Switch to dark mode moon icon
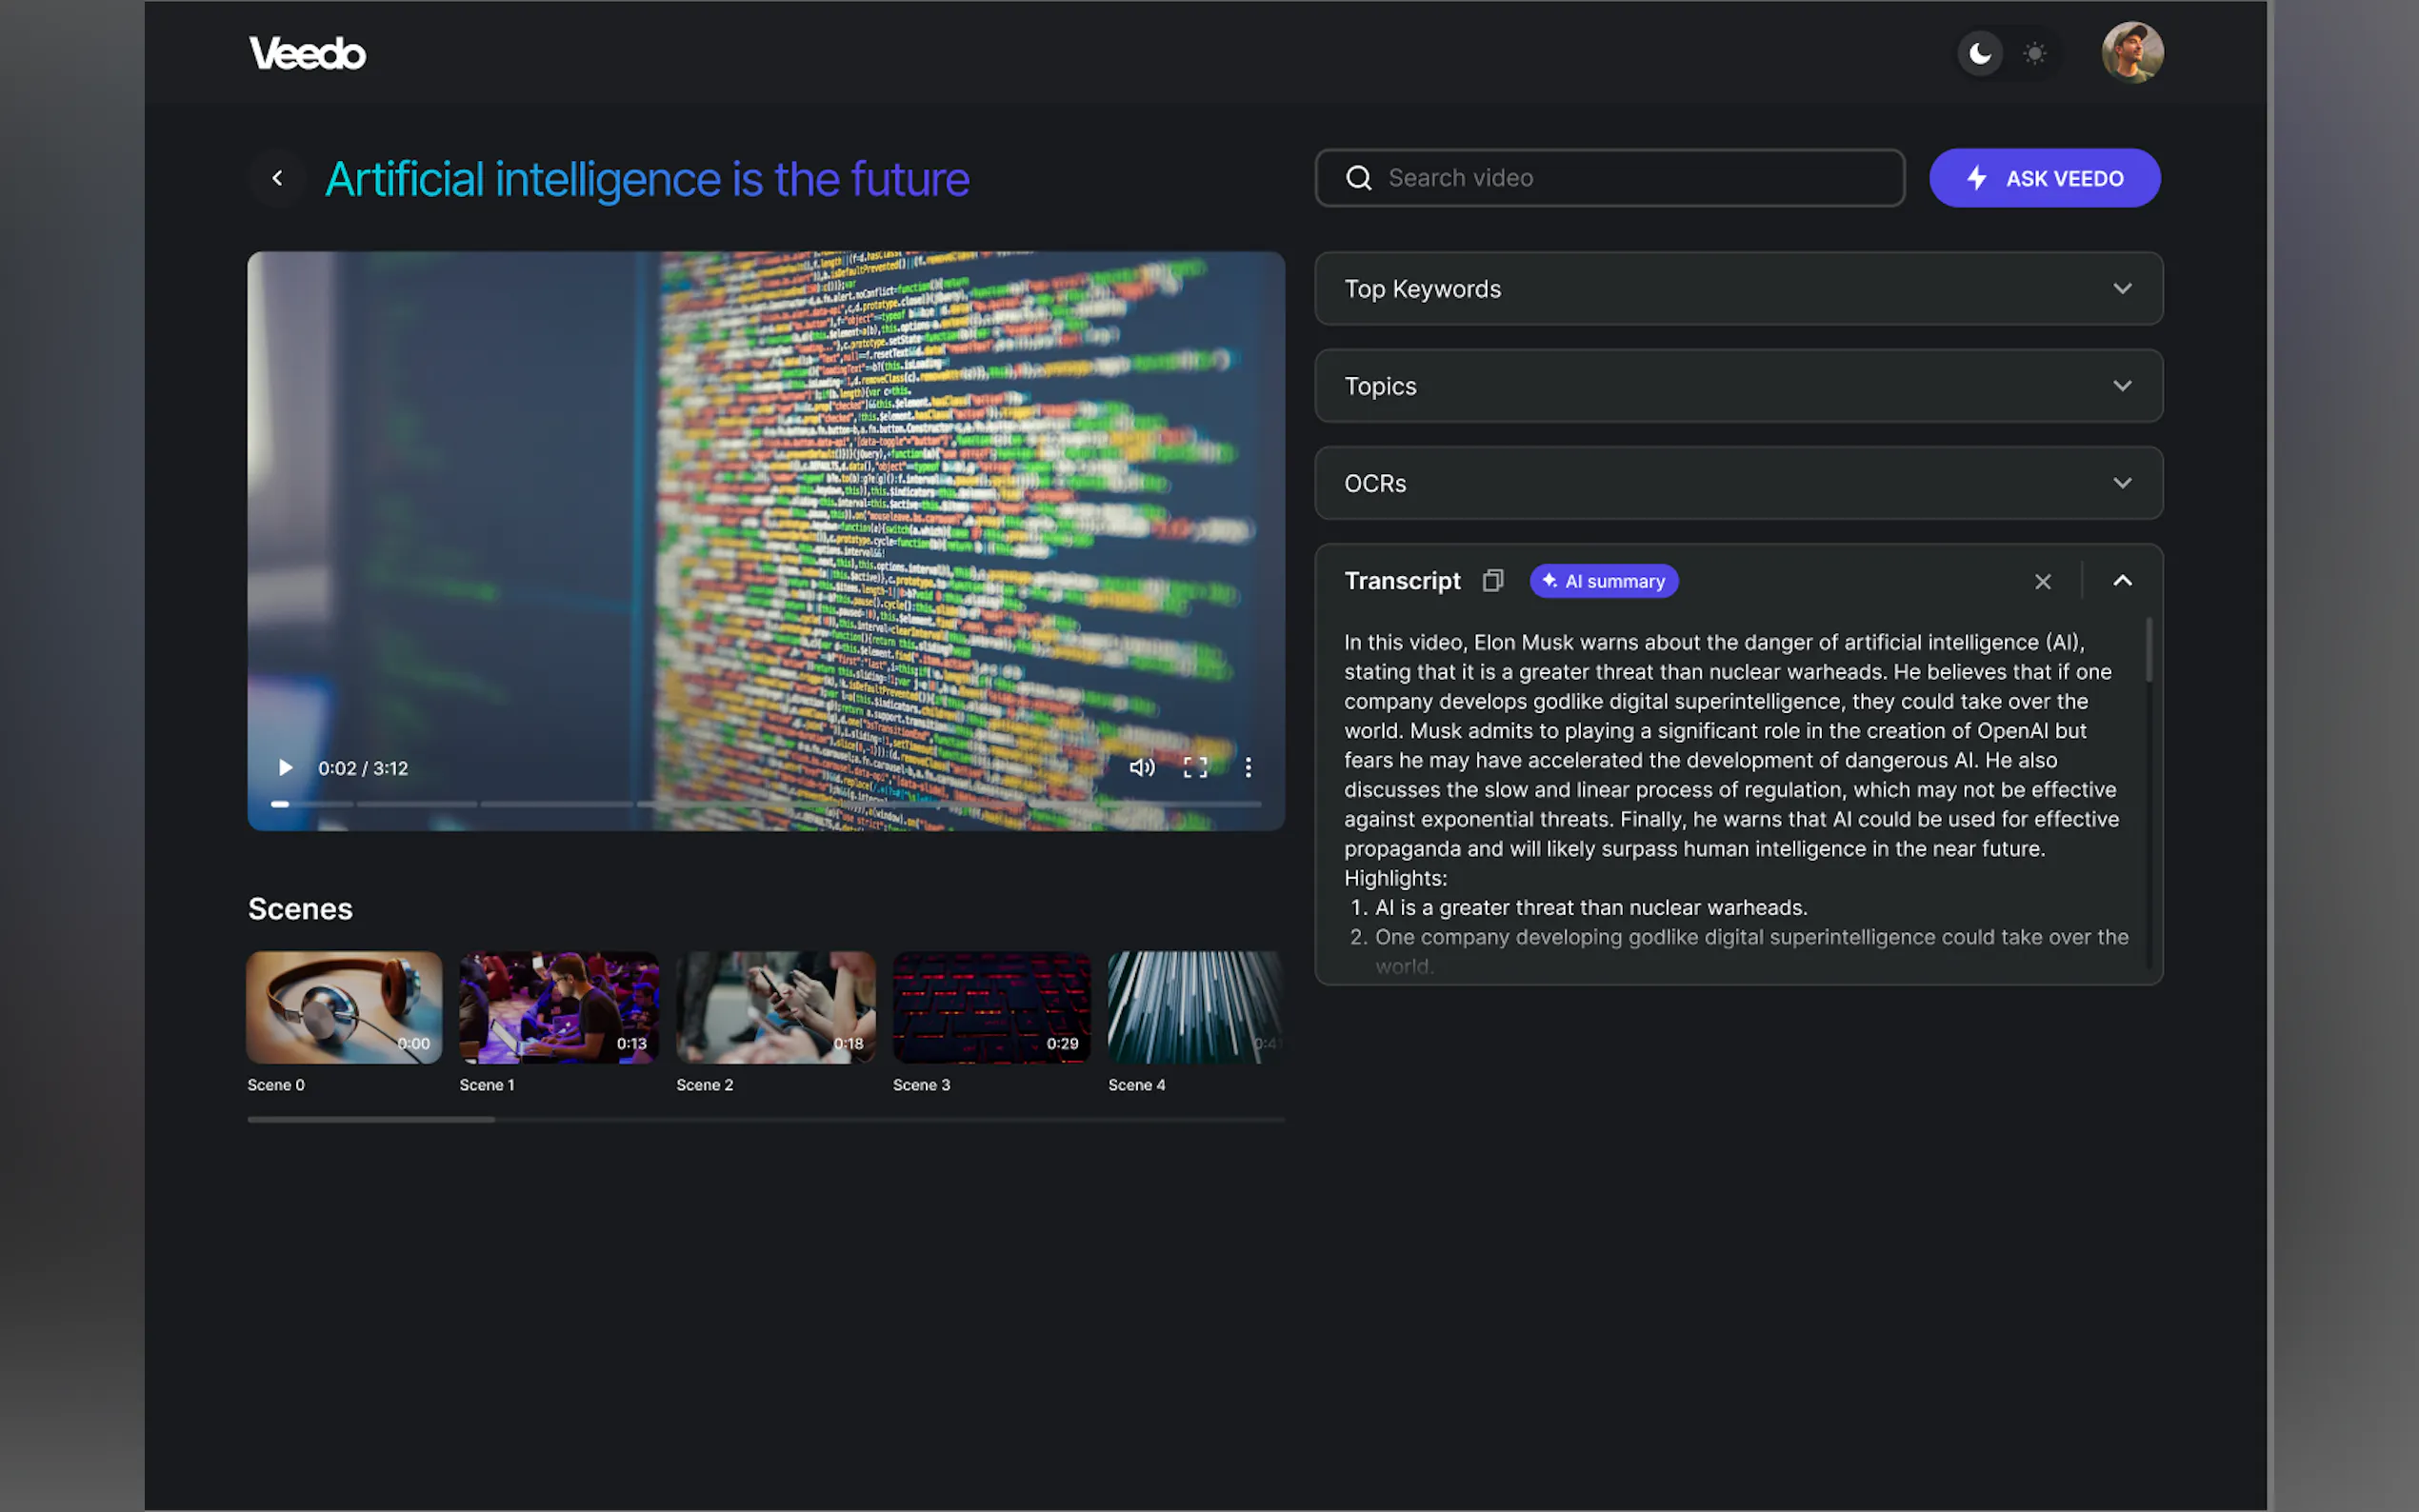The width and height of the screenshot is (2419, 1512). click(1980, 53)
